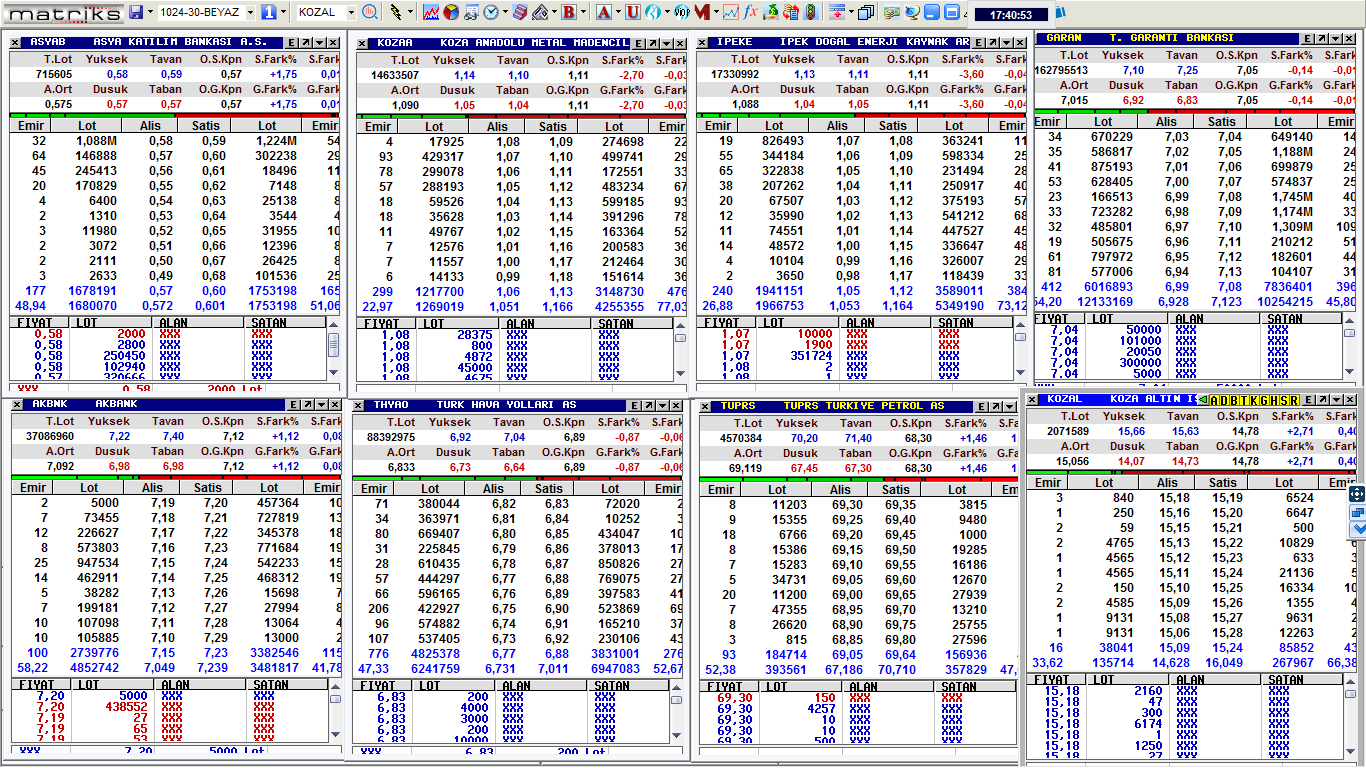Expand the KOZAL symbol combo box

(x=351, y=13)
